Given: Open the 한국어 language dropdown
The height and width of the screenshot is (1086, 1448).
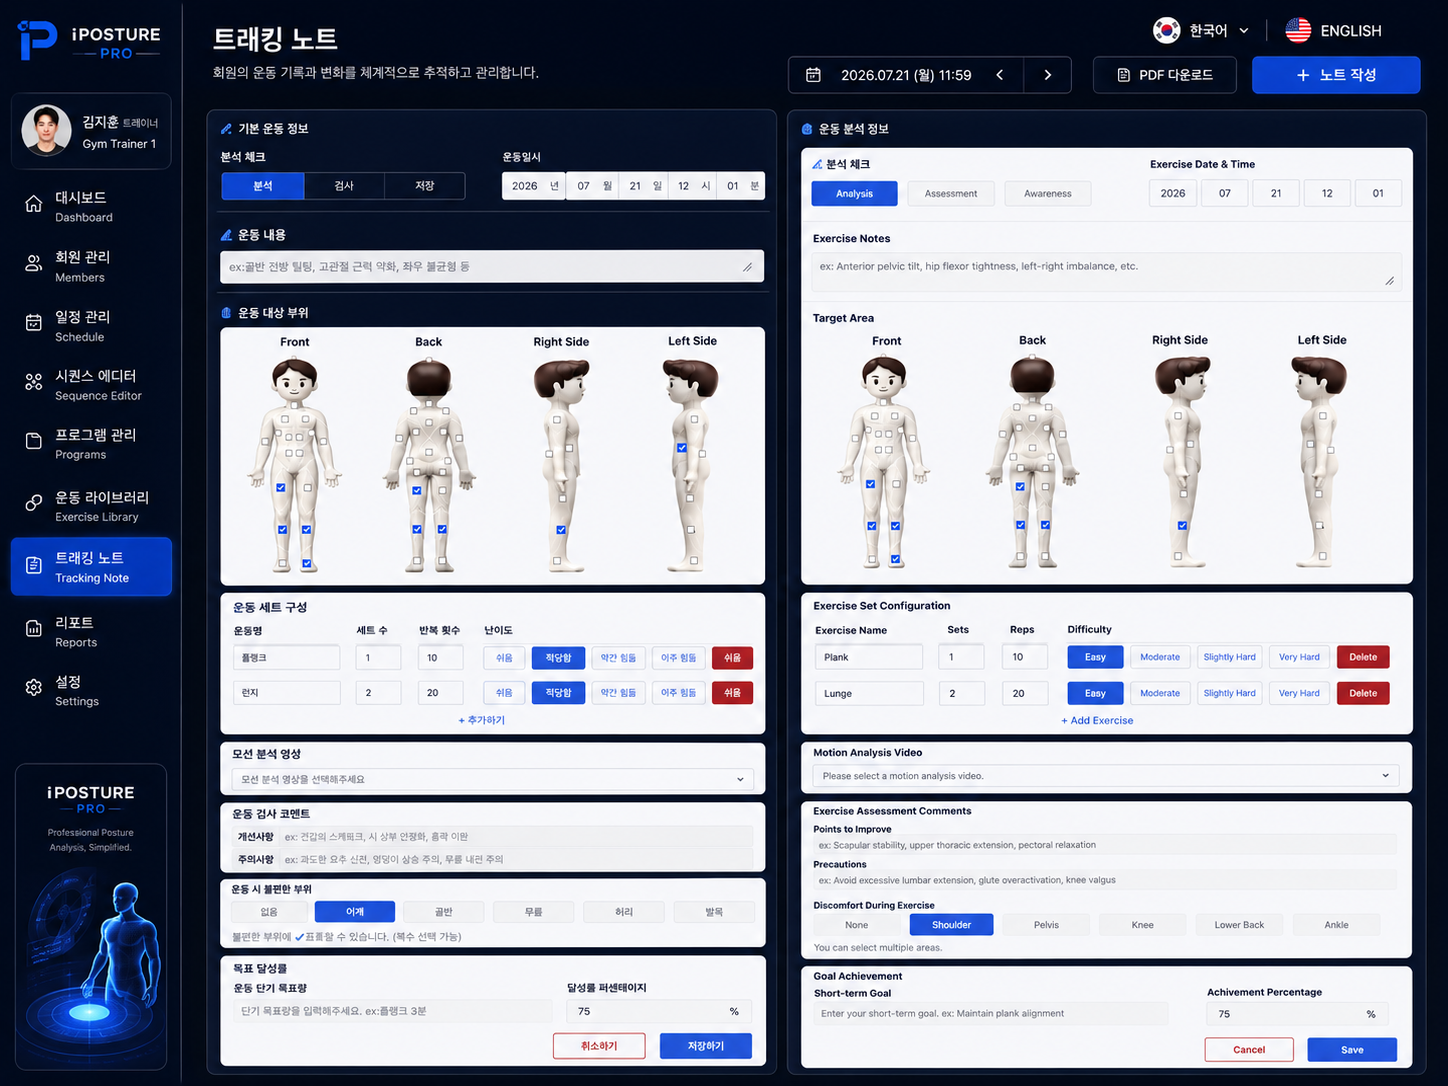Looking at the screenshot, I should pyautogui.click(x=1218, y=31).
